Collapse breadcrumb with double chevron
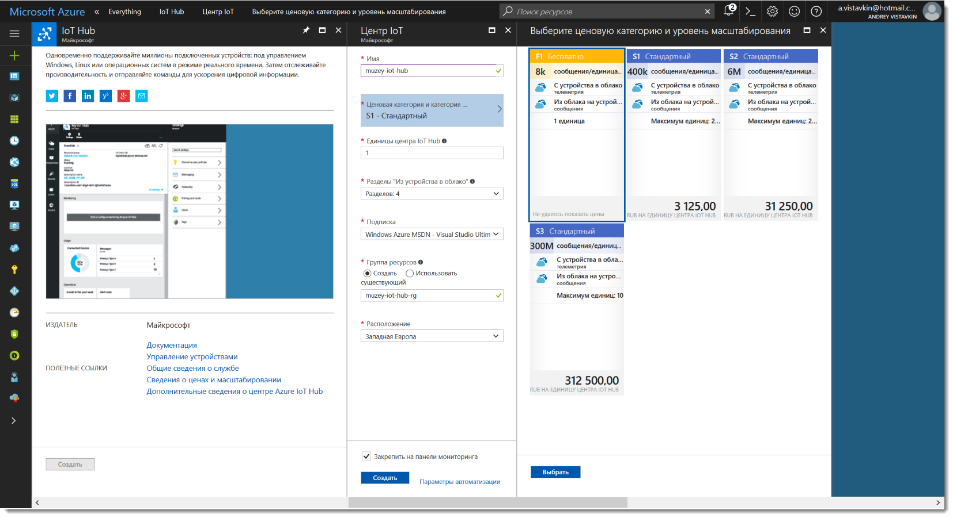 coord(97,12)
